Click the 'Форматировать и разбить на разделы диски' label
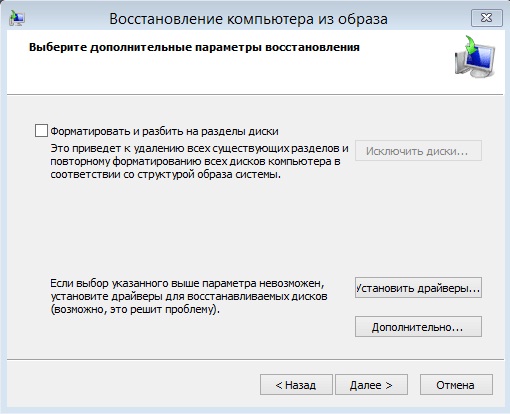 [164, 131]
